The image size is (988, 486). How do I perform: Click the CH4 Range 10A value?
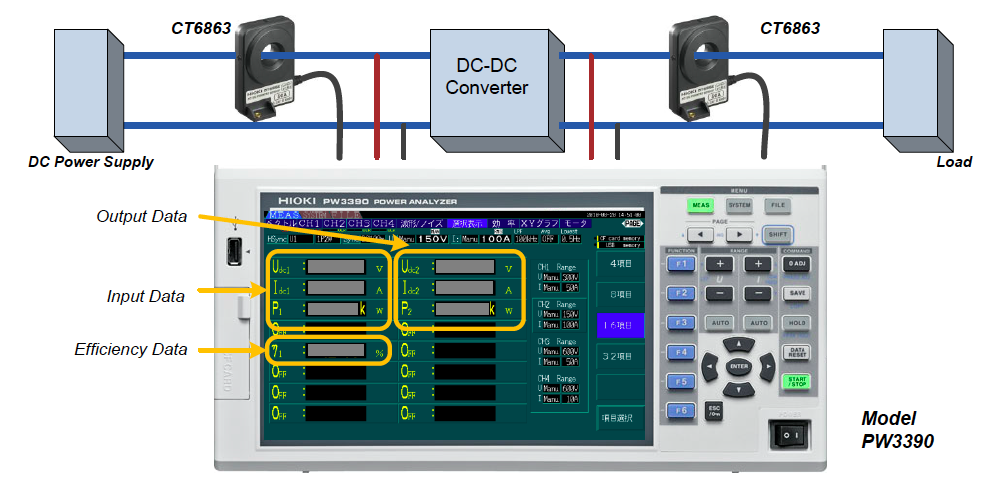[x=572, y=400]
